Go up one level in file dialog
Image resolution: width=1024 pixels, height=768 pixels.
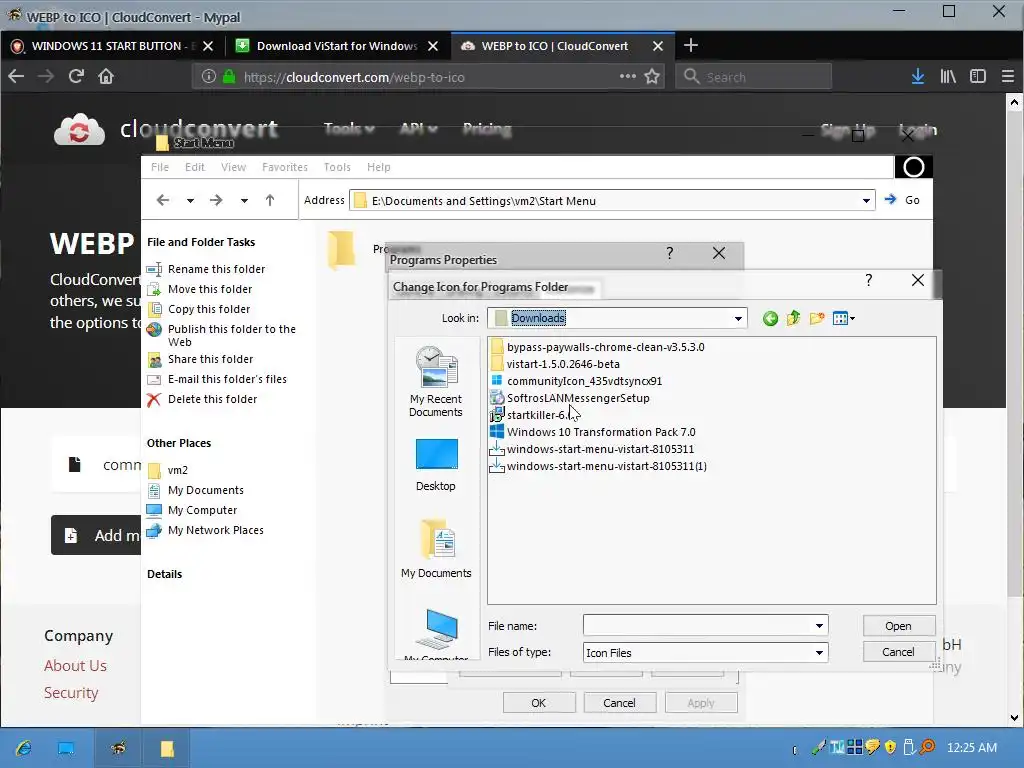pos(793,319)
